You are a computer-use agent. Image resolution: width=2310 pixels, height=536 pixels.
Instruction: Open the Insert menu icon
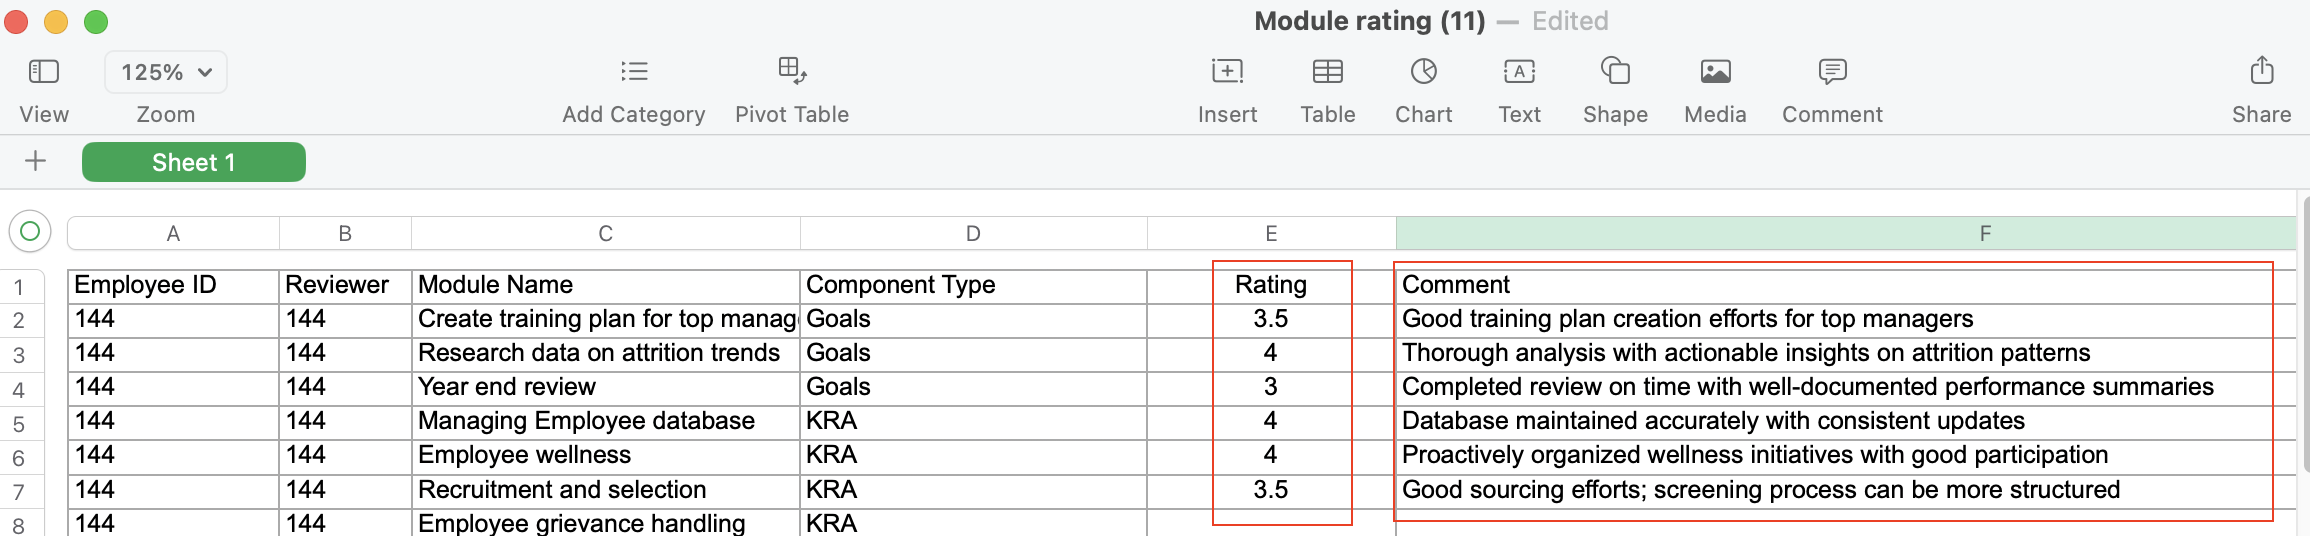(x=1227, y=72)
